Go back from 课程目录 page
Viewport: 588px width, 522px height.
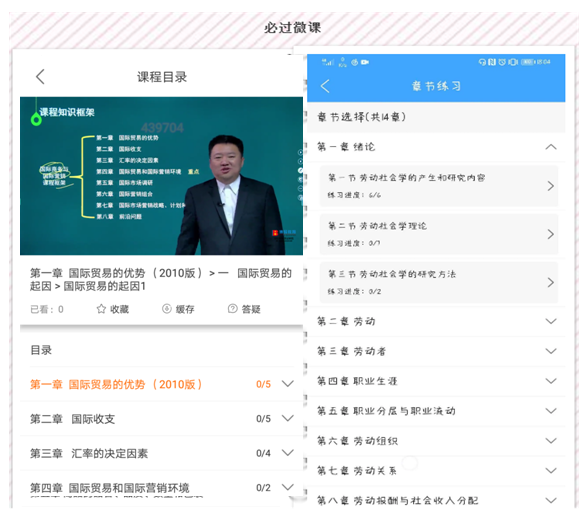40,76
